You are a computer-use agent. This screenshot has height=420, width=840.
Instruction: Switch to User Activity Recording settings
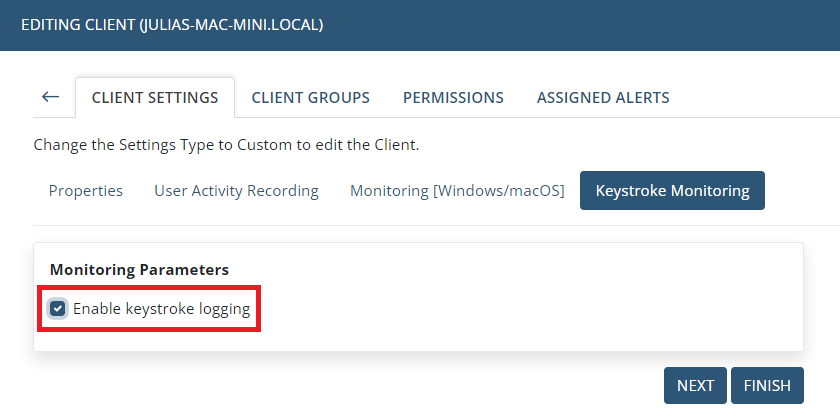[236, 190]
